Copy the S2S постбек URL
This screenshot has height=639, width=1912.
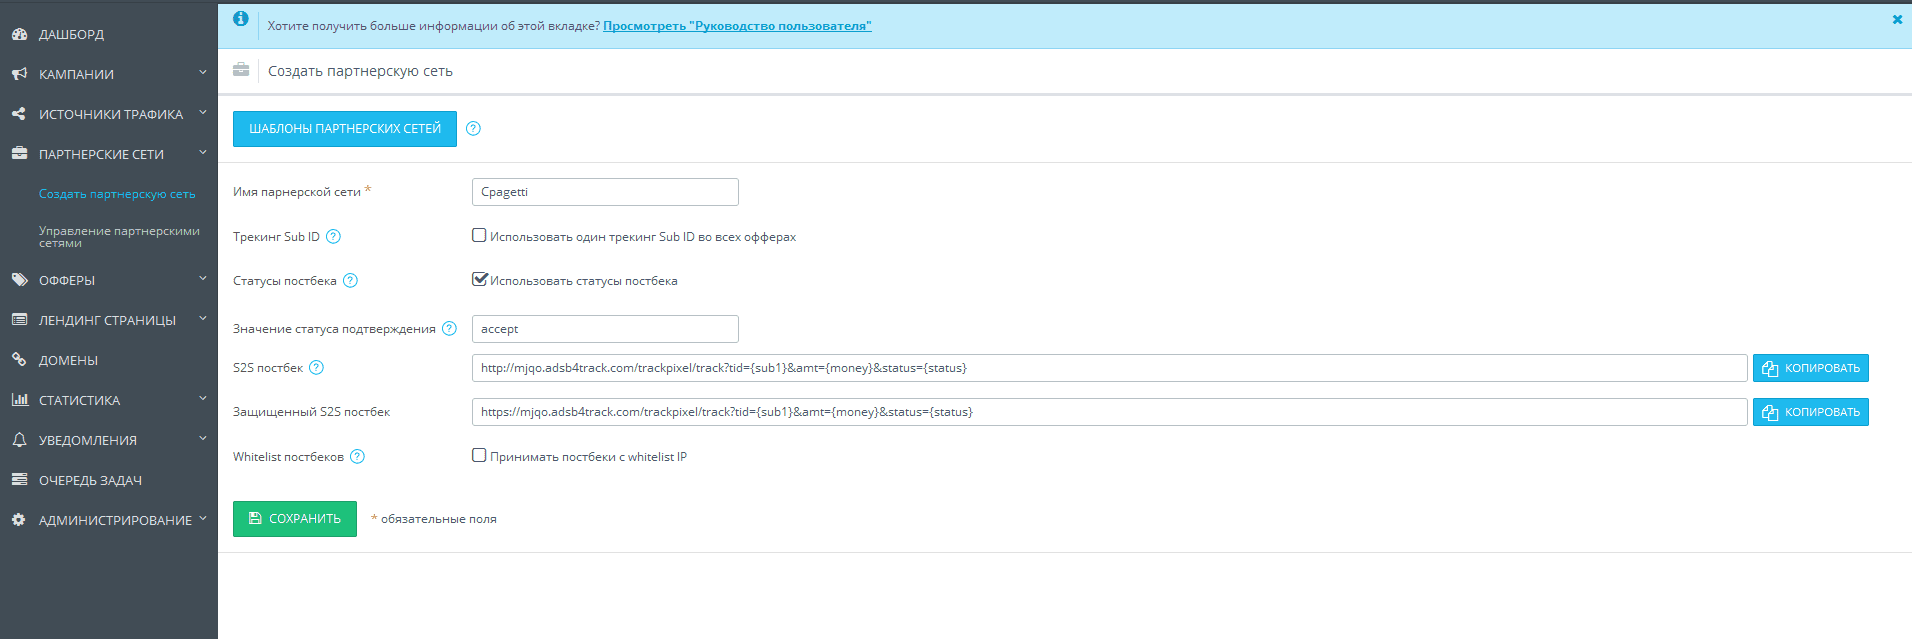click(1811, 368)
